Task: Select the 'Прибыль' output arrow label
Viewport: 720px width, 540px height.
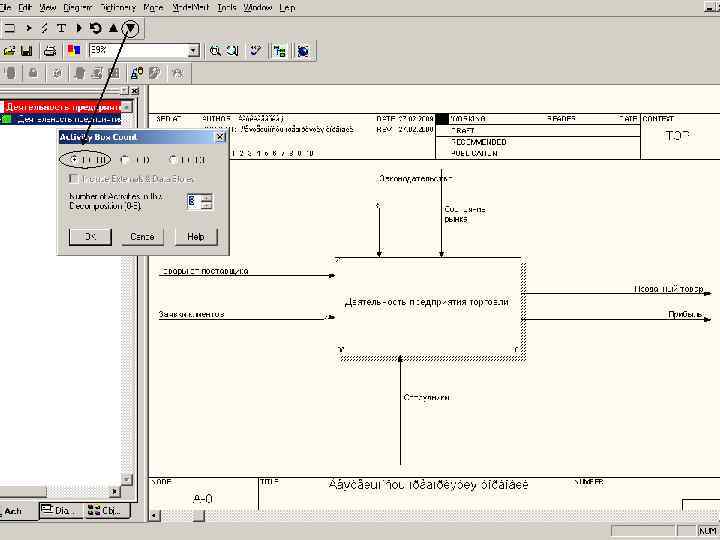Action: coord(685,314)
